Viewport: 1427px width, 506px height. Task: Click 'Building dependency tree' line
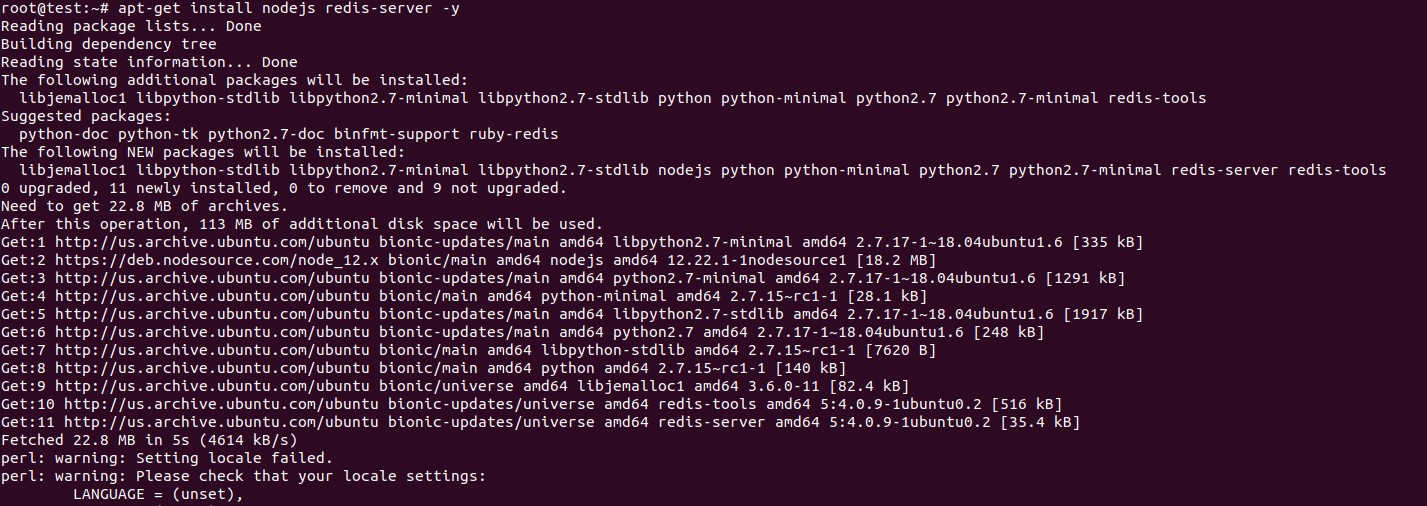pyautogui.click(x=108, y=44)
